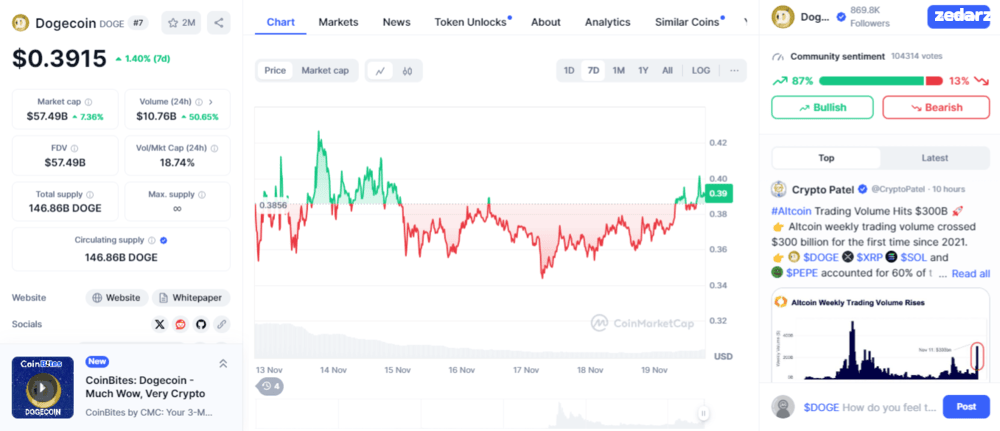The height and width of the screenshot is (431, 1000).
Task: Click the chart range slider handle
Action: click(x=703, y=413)
